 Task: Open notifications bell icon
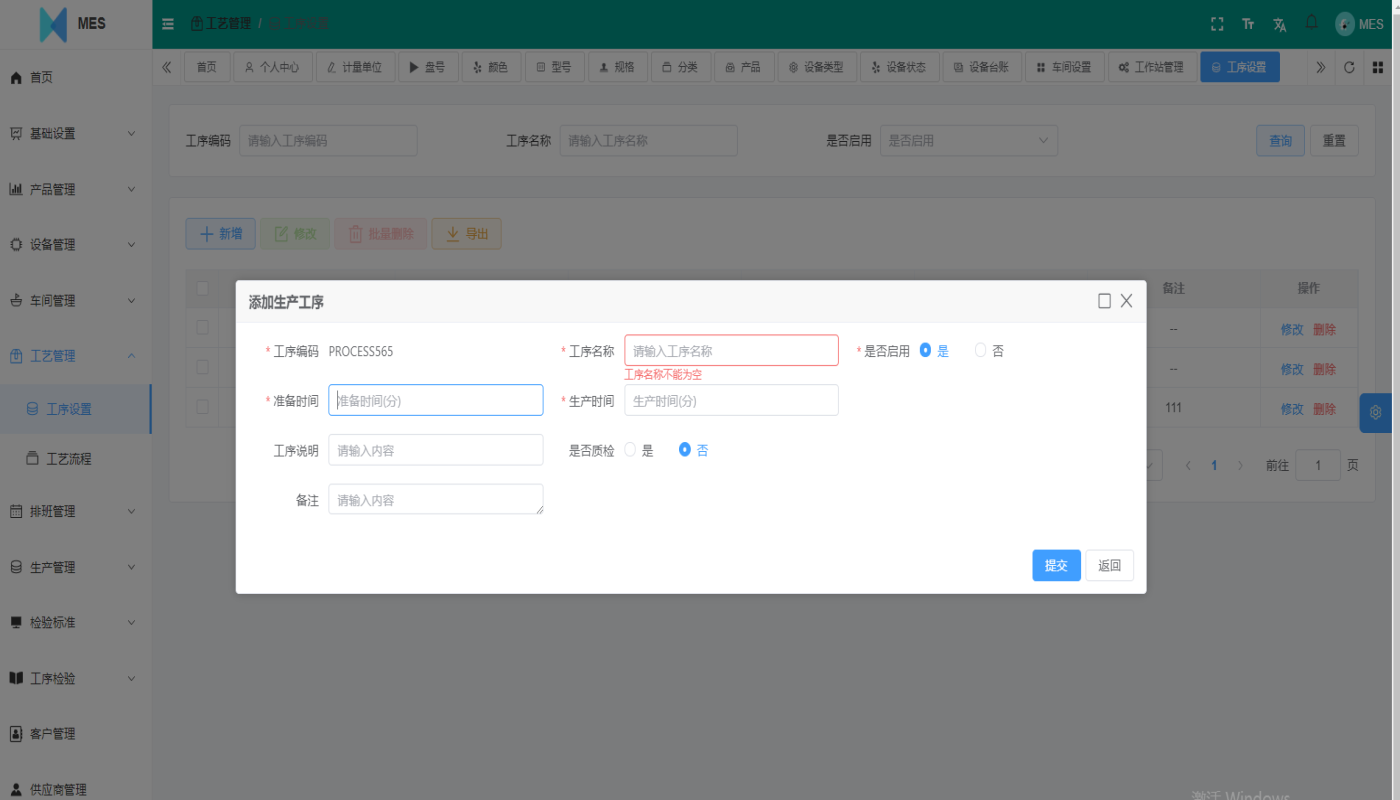pos(1312,23)
